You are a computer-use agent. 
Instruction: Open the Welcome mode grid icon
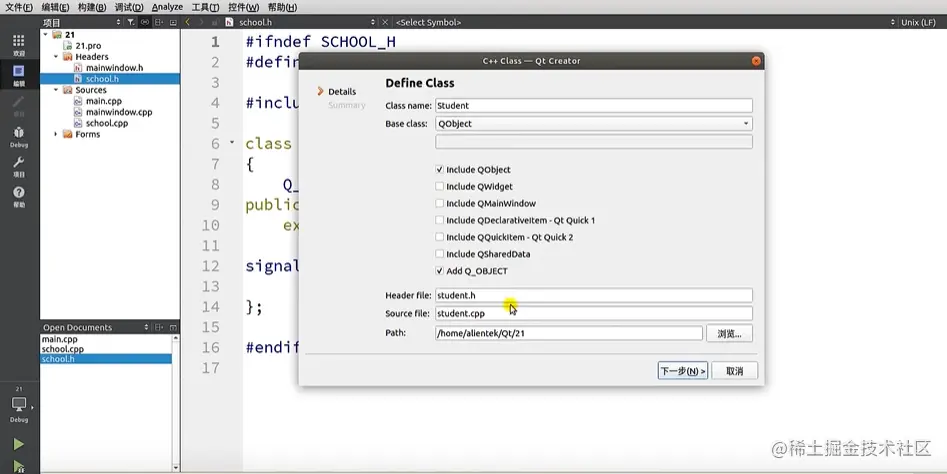coord(19,40)
